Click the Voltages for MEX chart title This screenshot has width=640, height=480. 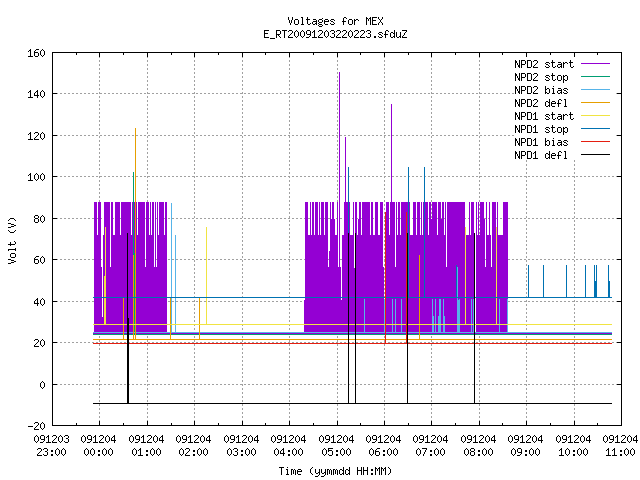click(336, 21)
